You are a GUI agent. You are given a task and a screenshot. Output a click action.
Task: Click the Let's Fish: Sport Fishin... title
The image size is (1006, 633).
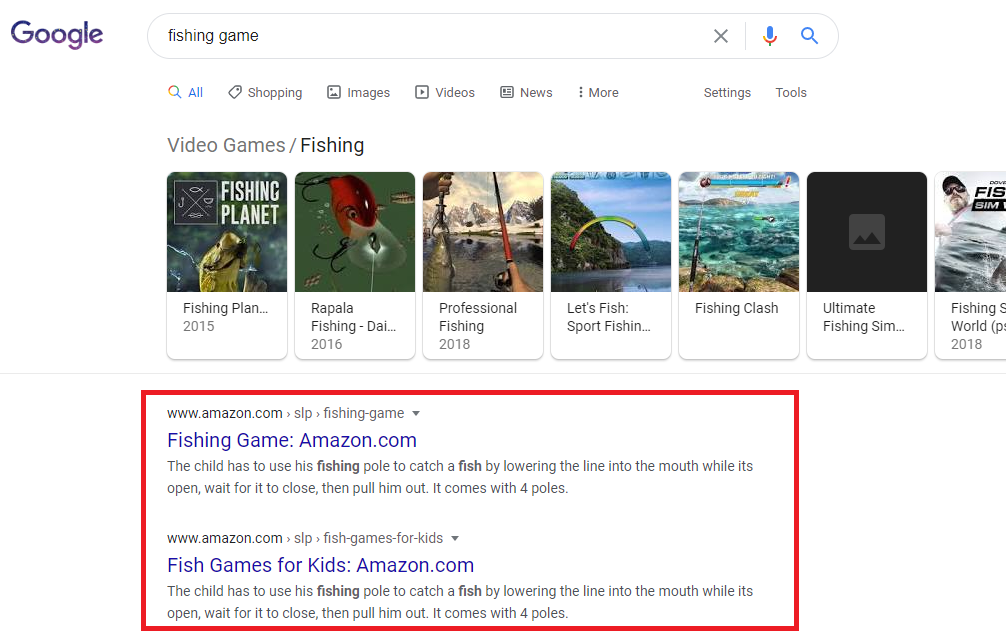[x=609, y=317]
